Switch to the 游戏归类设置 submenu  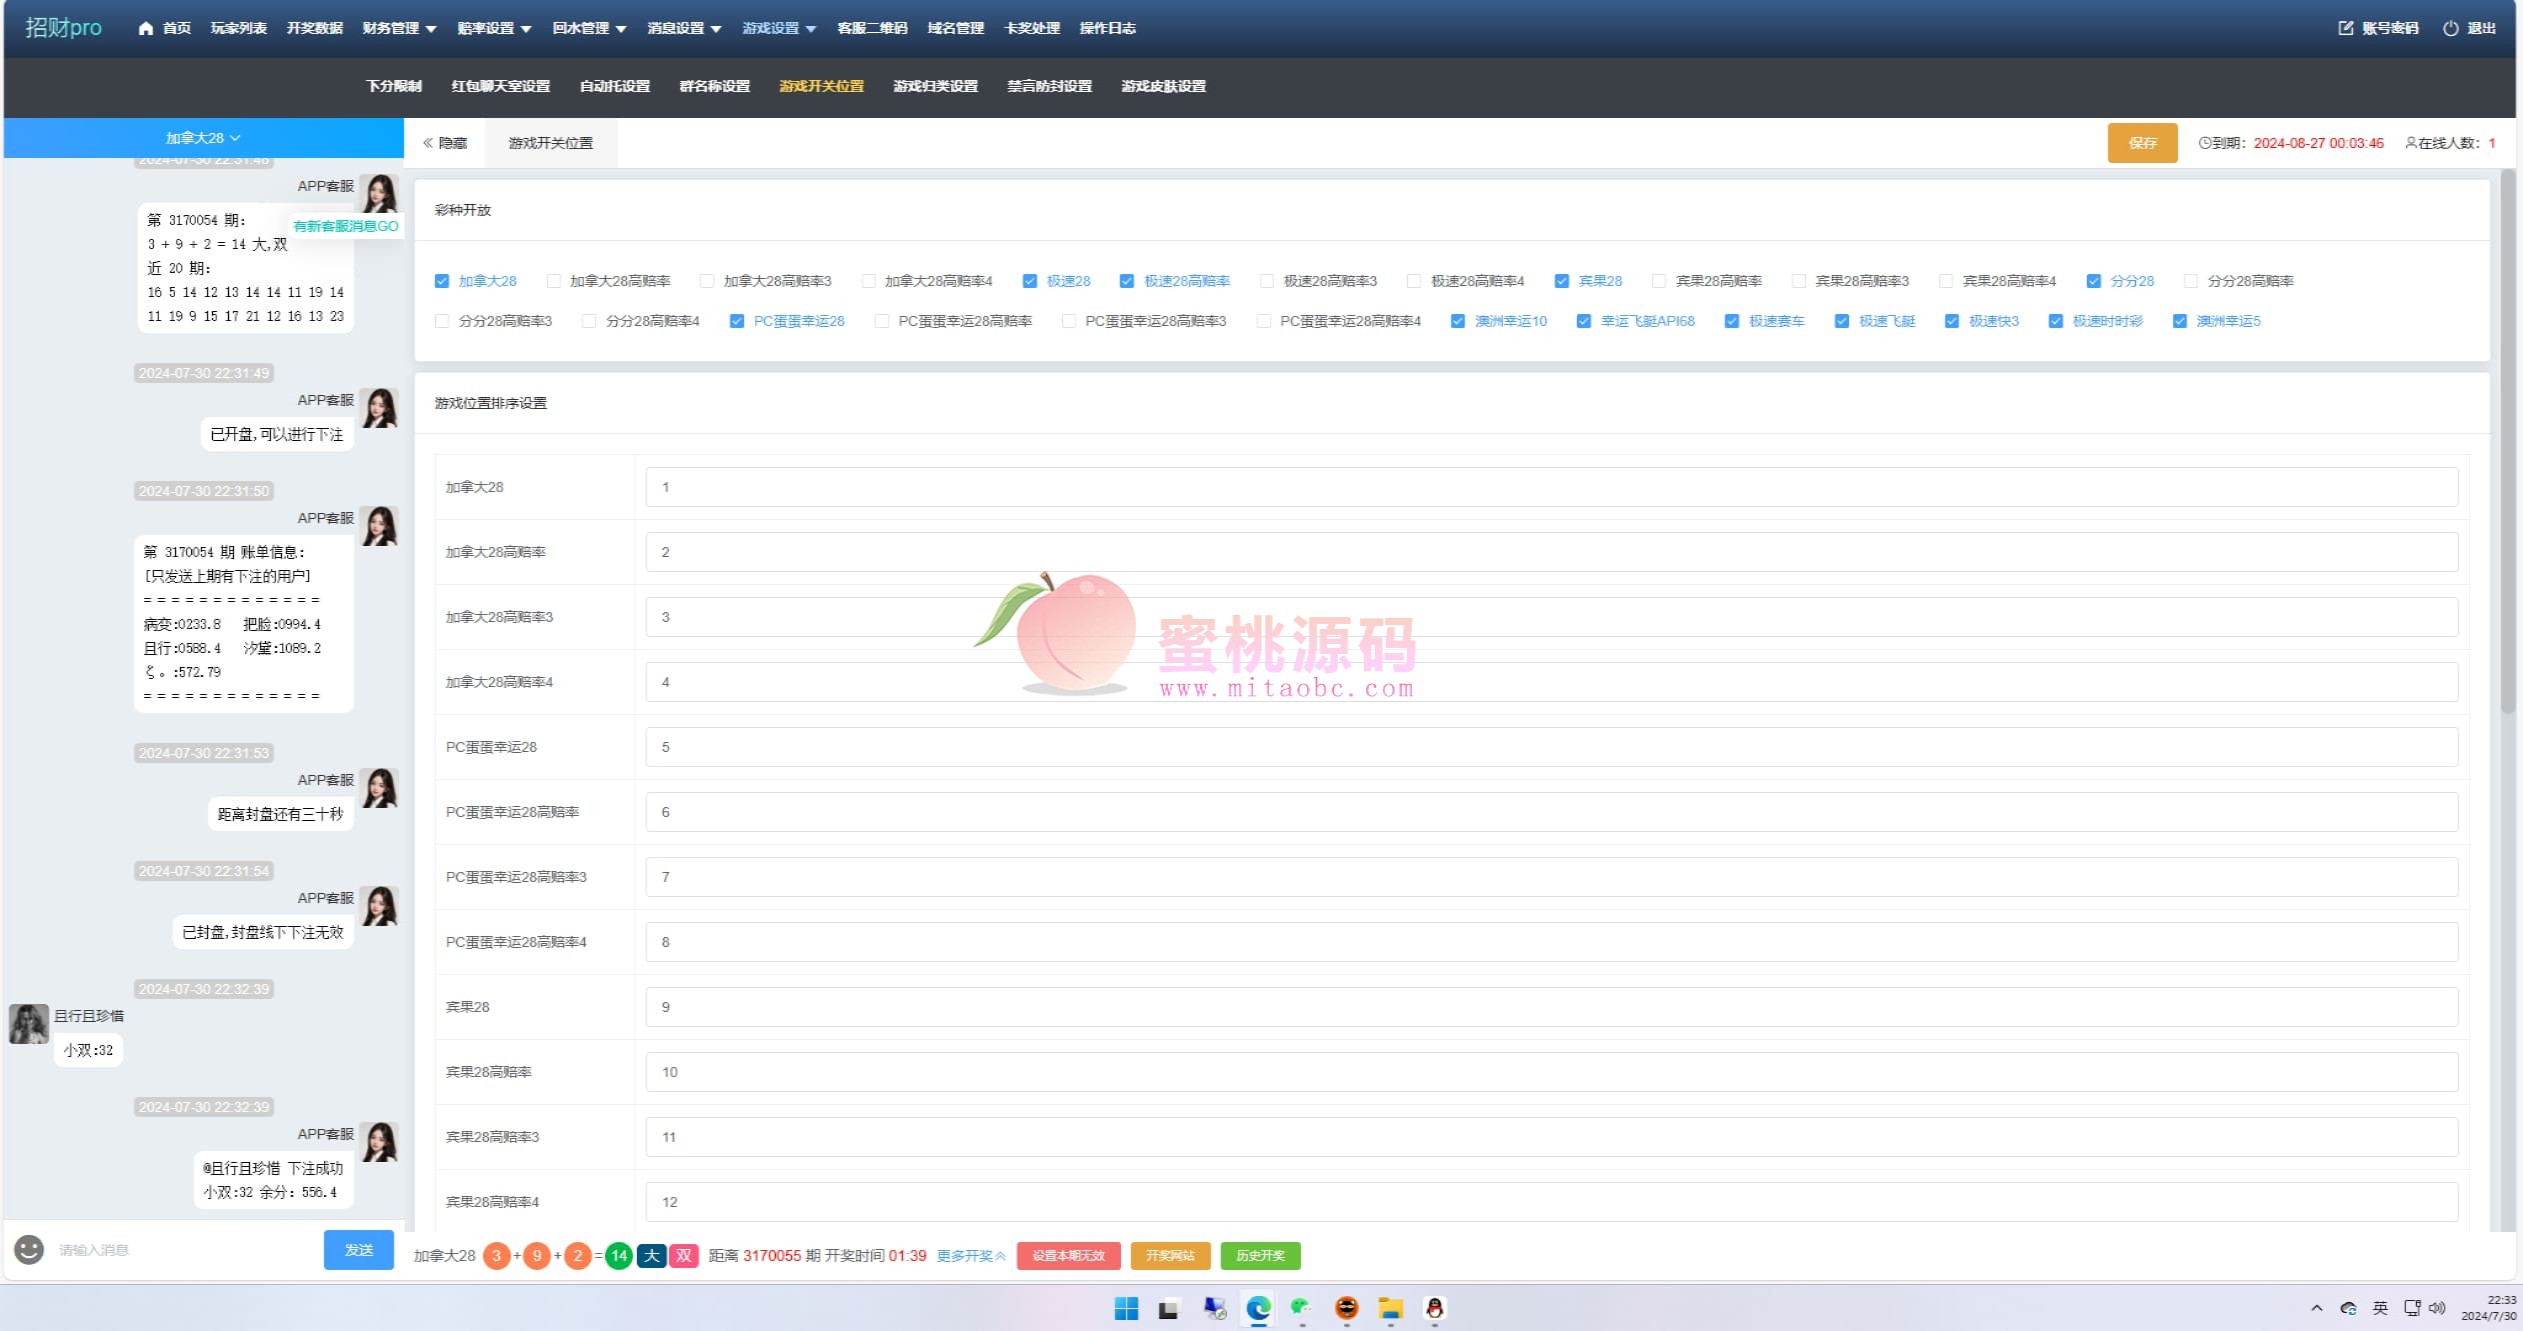point(935,86)
